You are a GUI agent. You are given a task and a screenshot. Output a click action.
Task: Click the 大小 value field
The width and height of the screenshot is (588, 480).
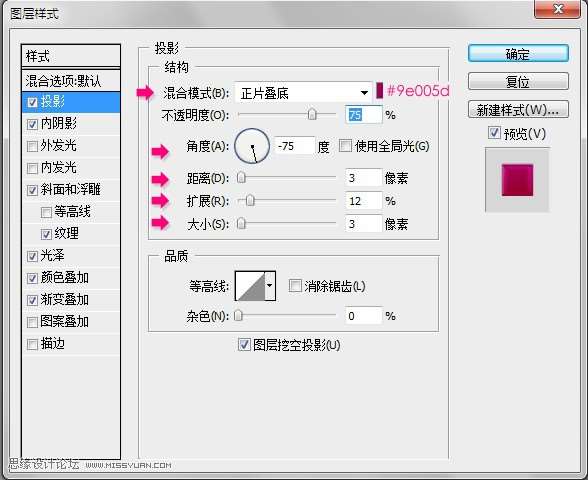pyautogui.click(x=364, y=224)
